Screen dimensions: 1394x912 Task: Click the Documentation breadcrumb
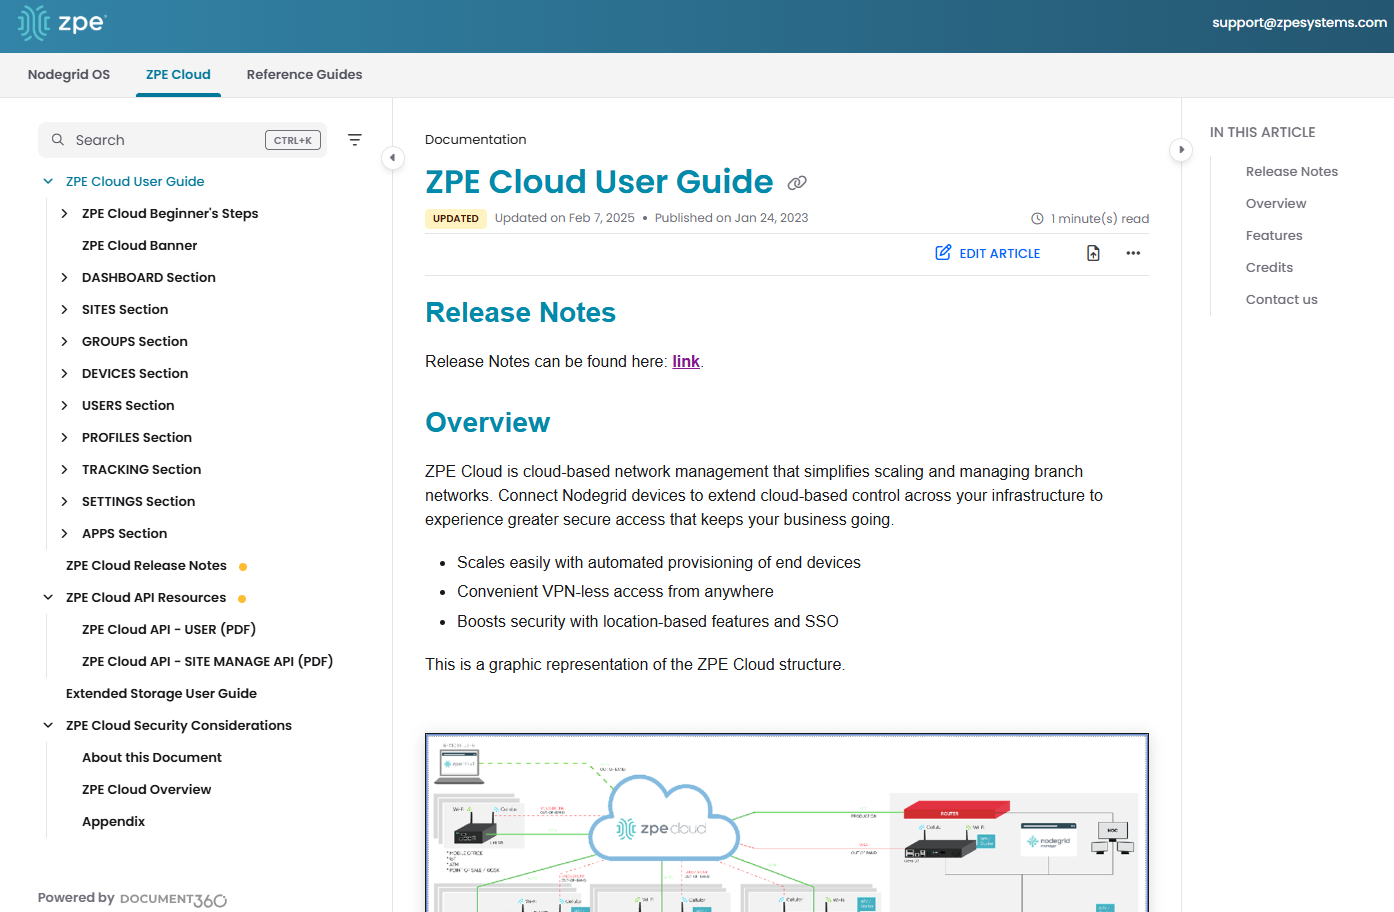(475, 139)
